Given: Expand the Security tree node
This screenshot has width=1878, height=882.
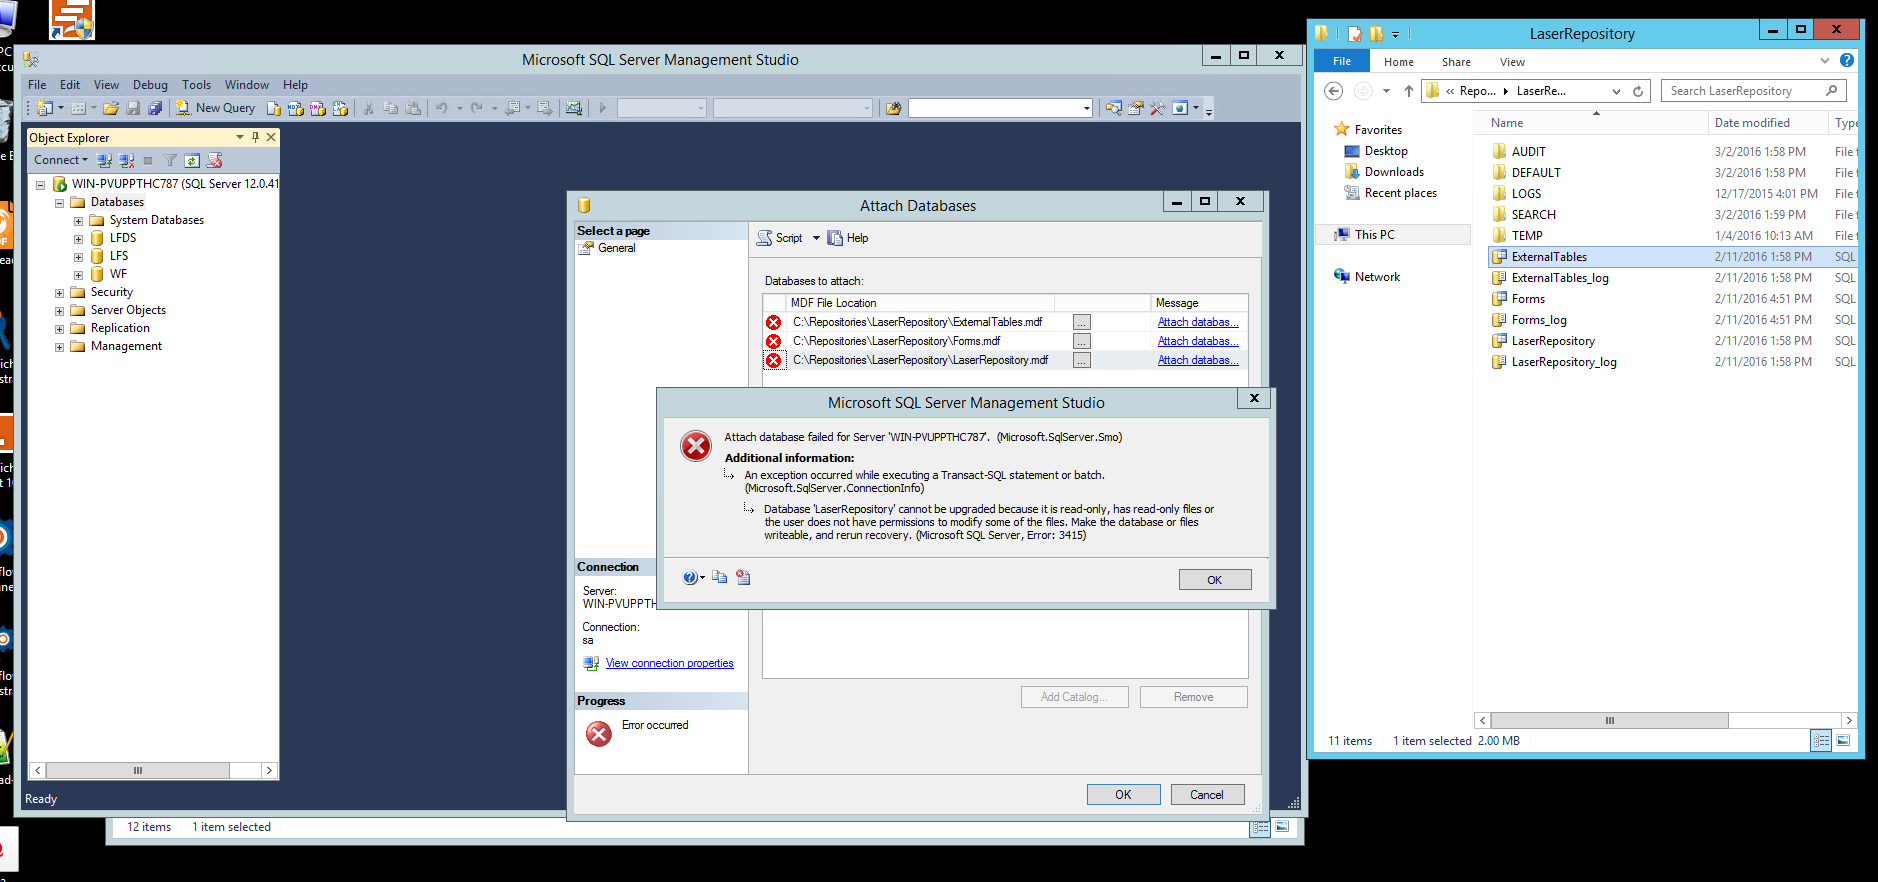Looking at the screenshot, I should point(59,293).
